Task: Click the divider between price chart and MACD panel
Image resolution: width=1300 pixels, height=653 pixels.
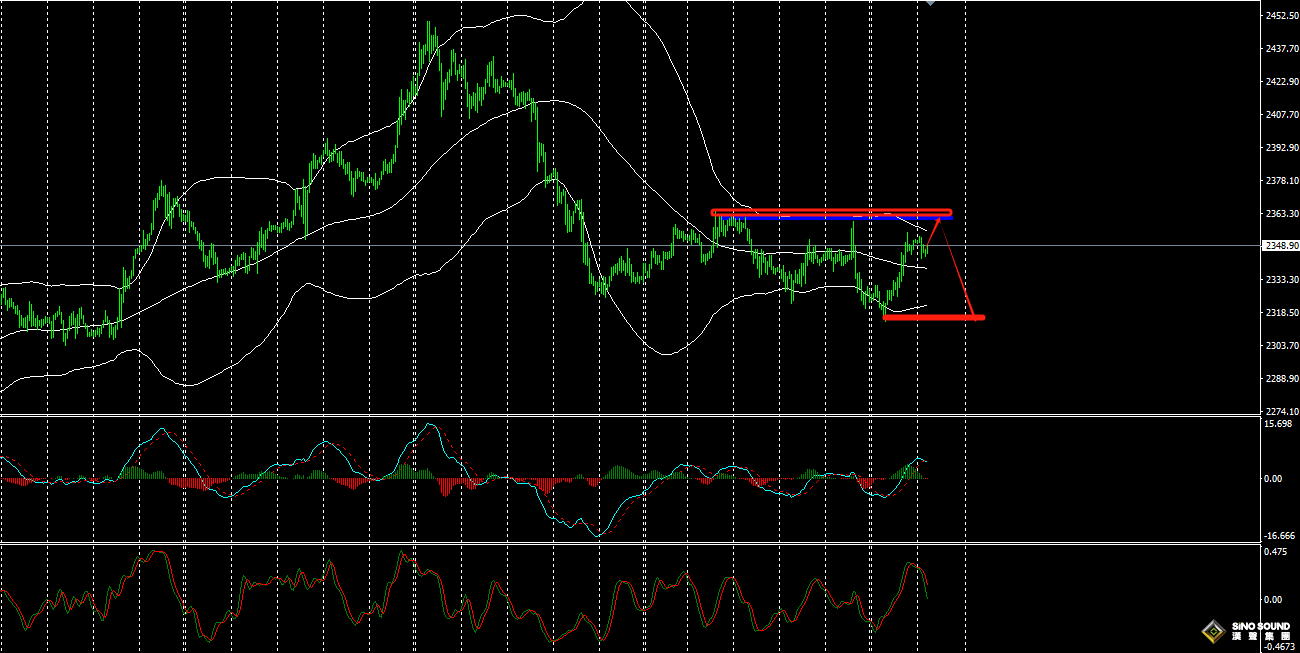Action: pos(630,415)
